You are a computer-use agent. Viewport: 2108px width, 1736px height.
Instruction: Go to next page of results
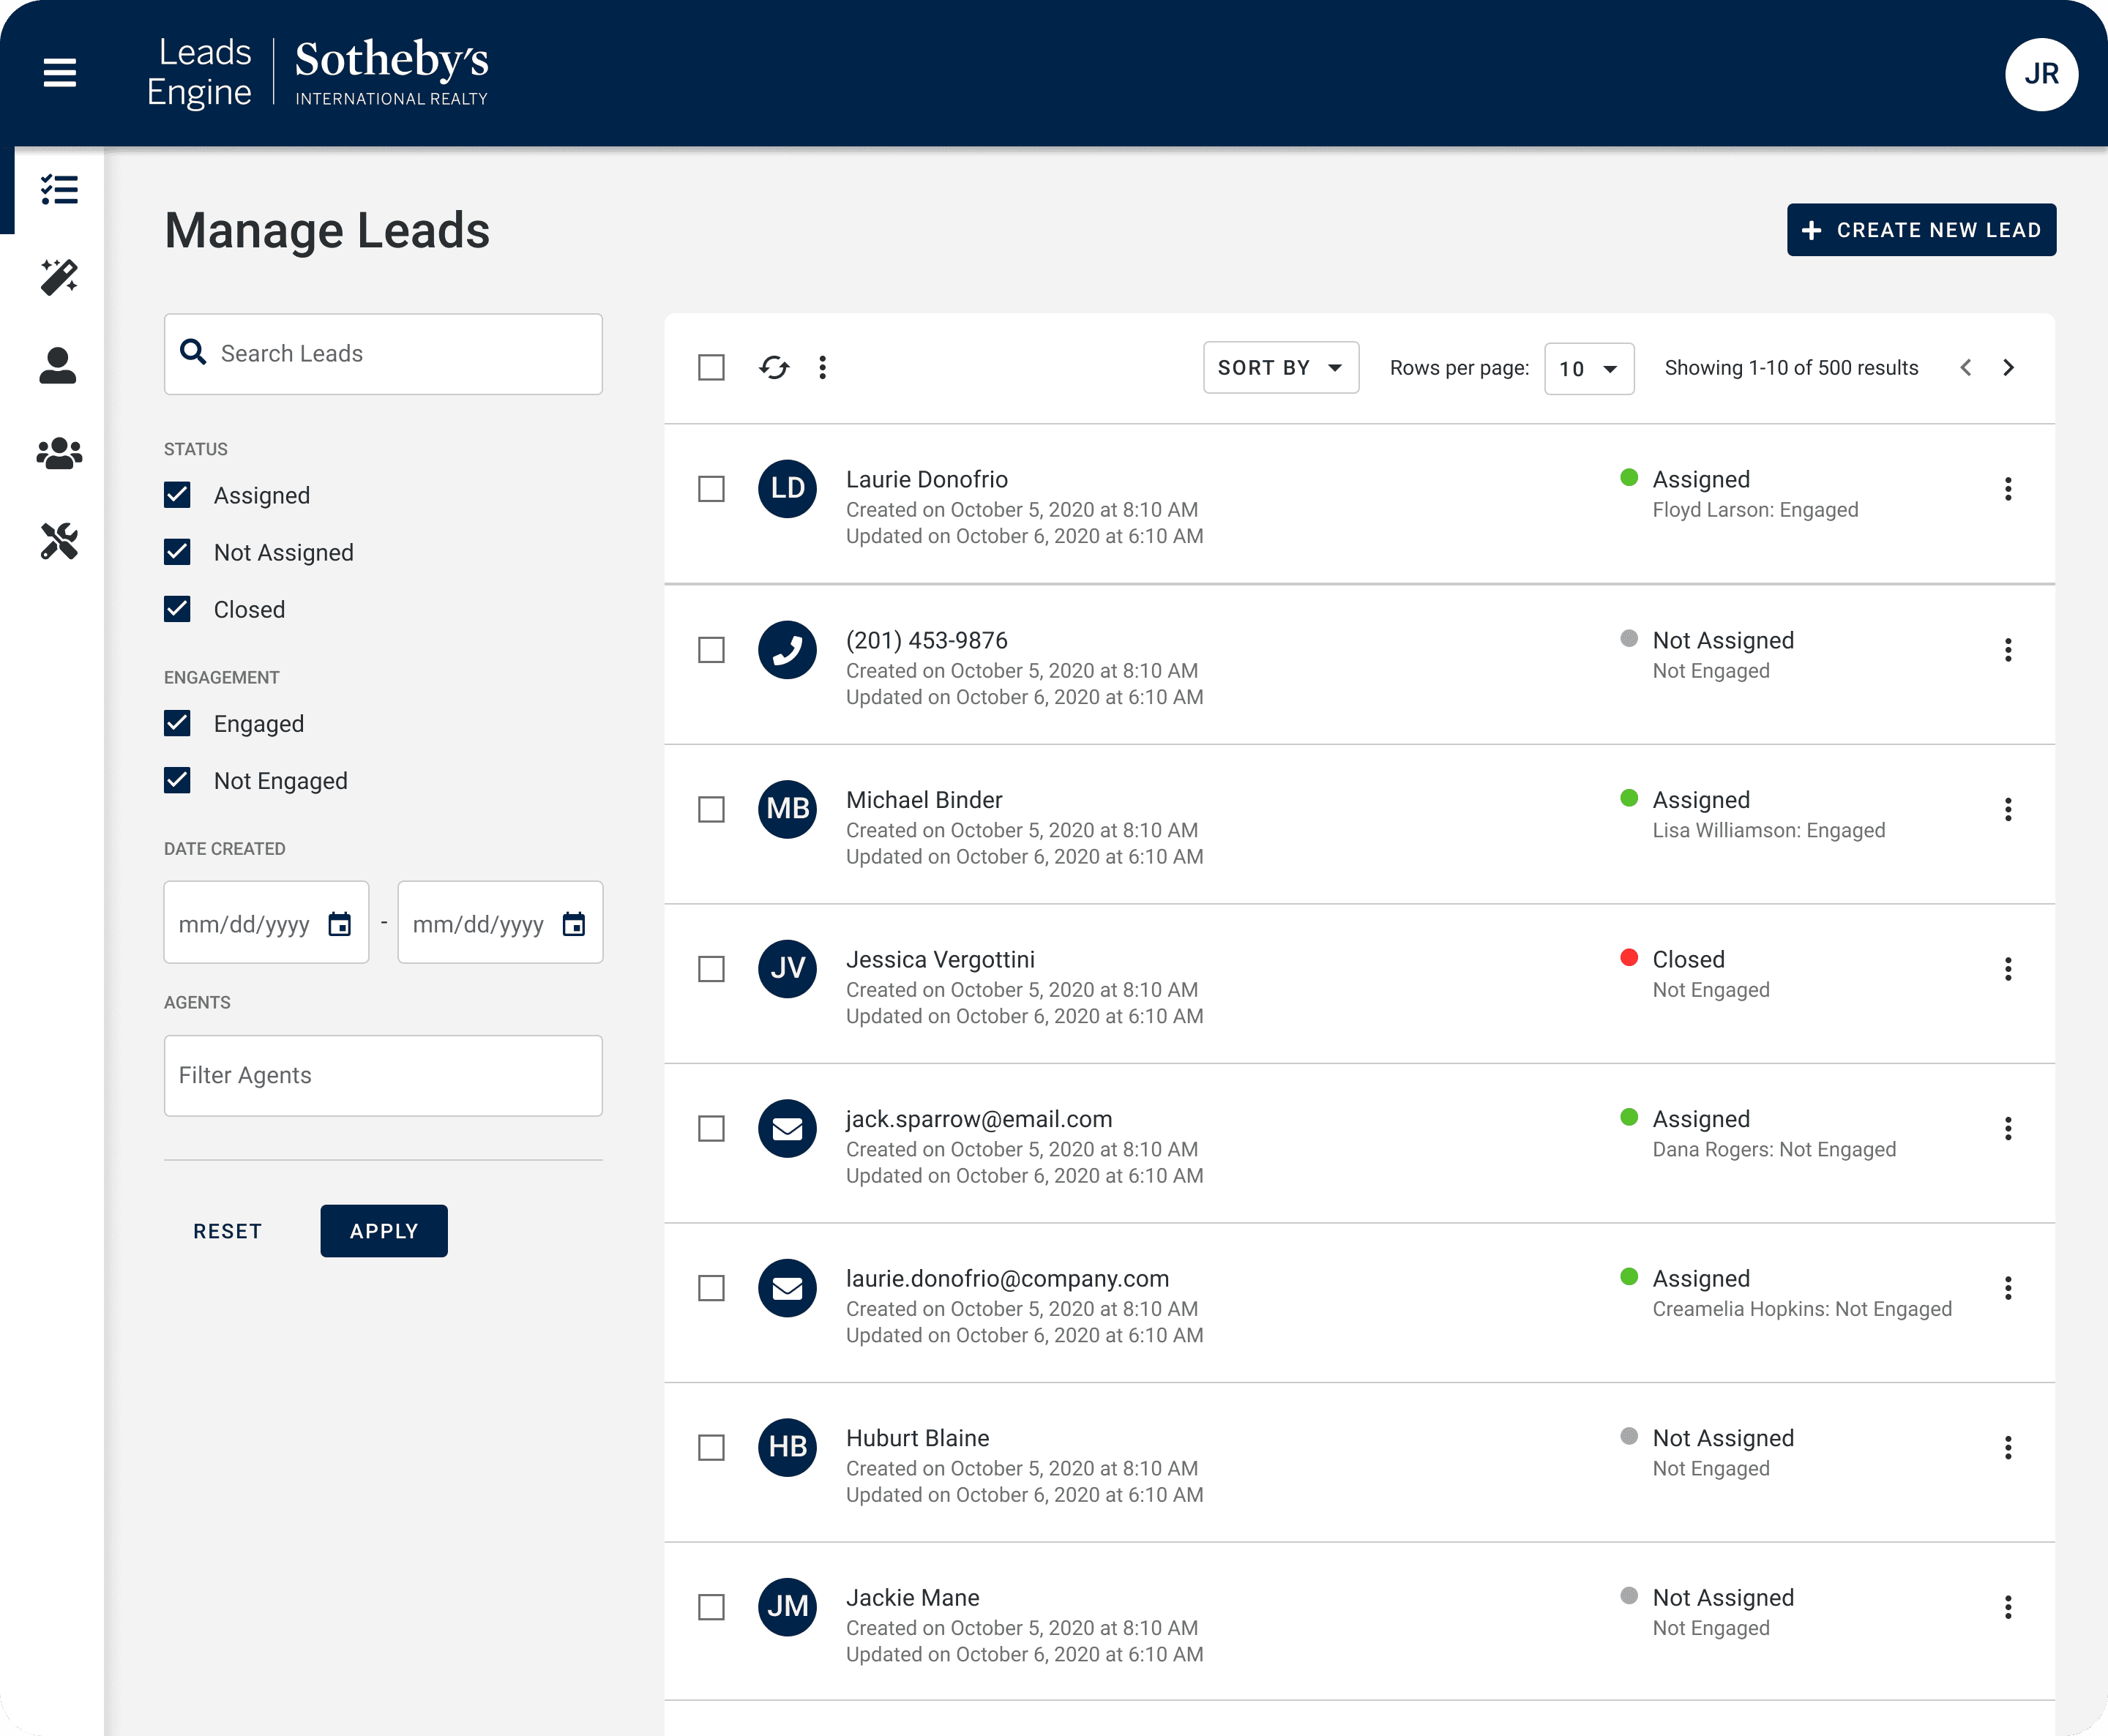[x=2008, y=368]
